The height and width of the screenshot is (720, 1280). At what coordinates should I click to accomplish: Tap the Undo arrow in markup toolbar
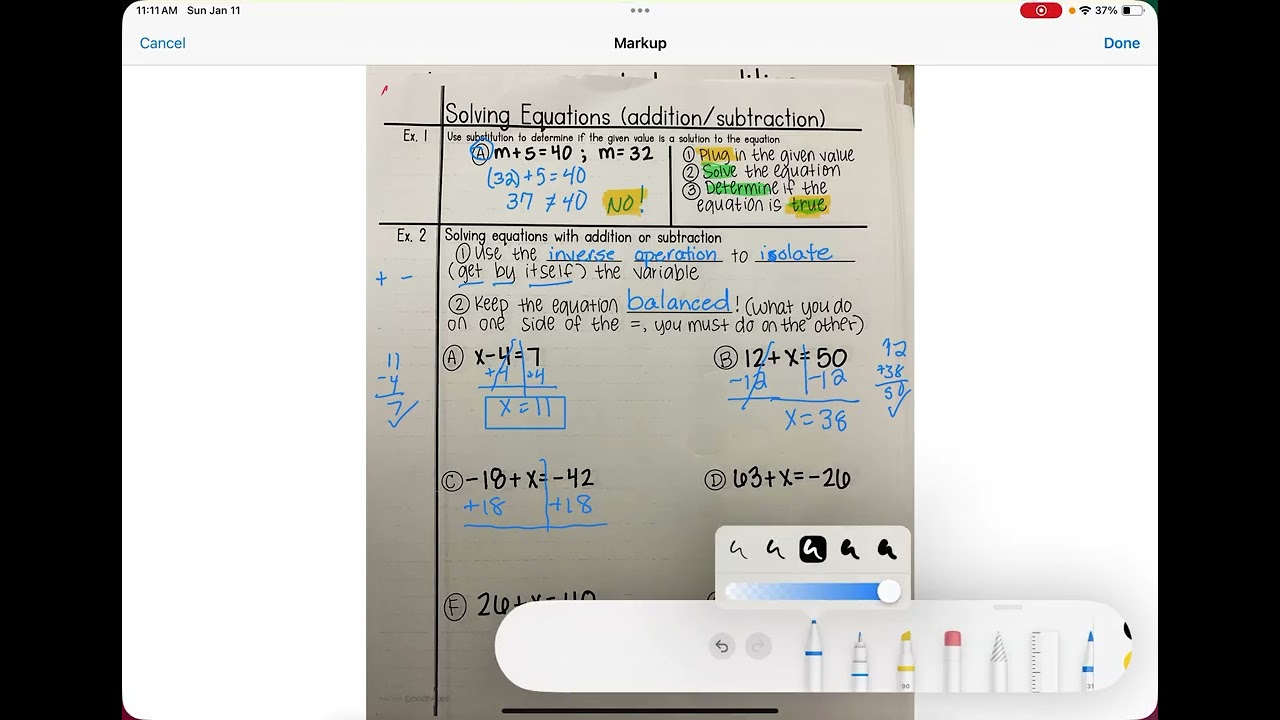721,646
